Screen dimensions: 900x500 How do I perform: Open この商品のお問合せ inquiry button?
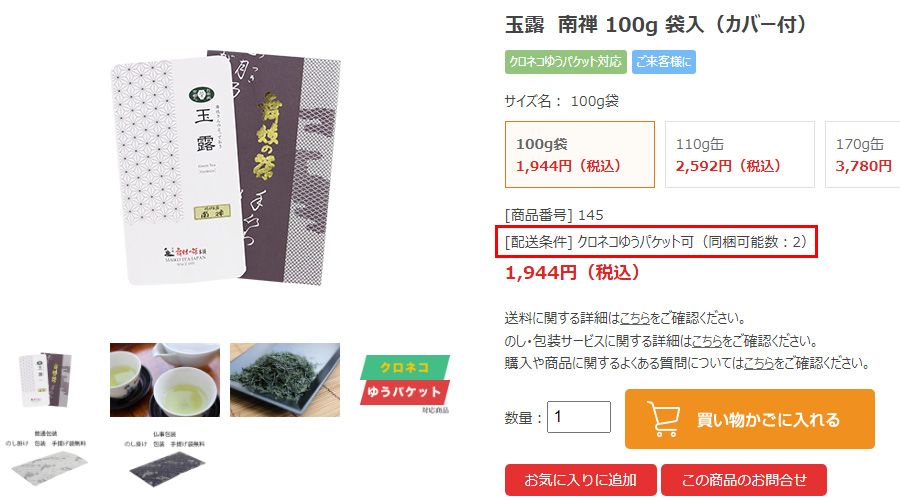(x=744, y=480)
